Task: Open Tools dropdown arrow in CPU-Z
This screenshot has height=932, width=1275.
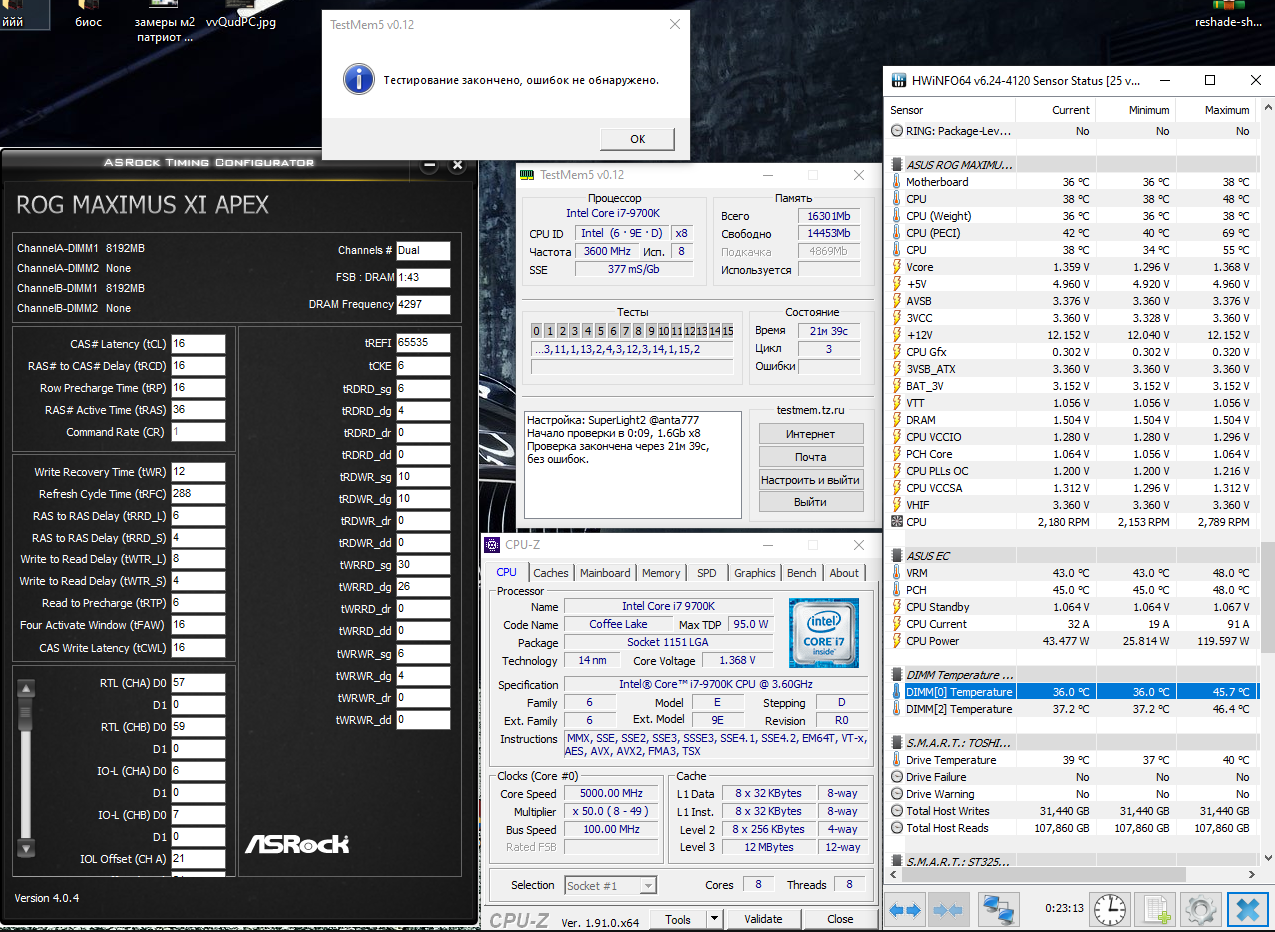Action: (714, 919)
